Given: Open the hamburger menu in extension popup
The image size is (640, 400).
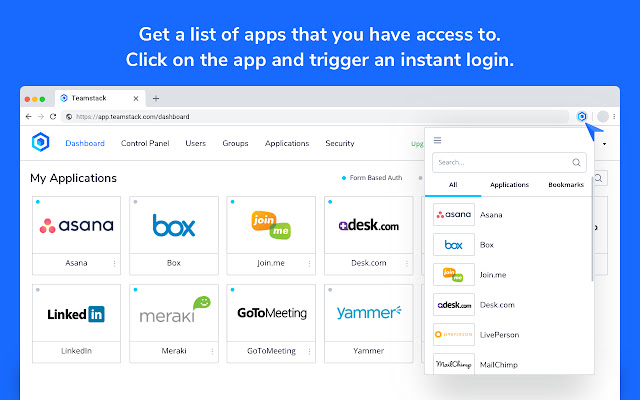Looking at the screenshot, I should click(438, 140).
